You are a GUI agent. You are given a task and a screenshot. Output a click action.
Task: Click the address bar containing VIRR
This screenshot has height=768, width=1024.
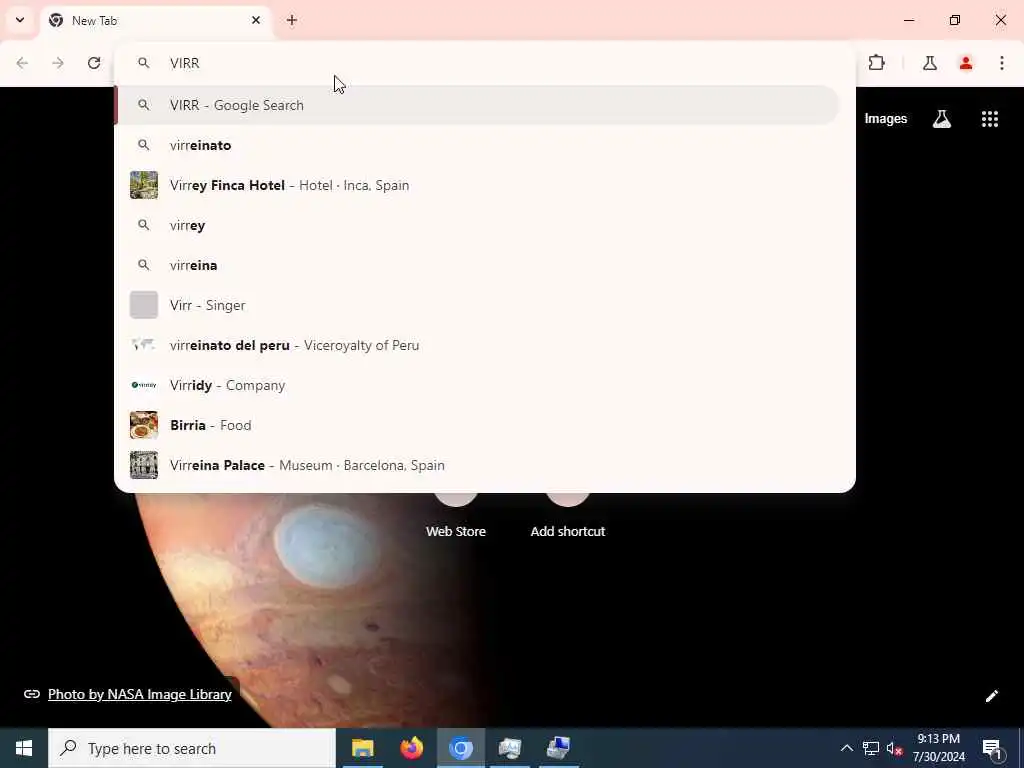pyautogui.click(x=485, y=63)
